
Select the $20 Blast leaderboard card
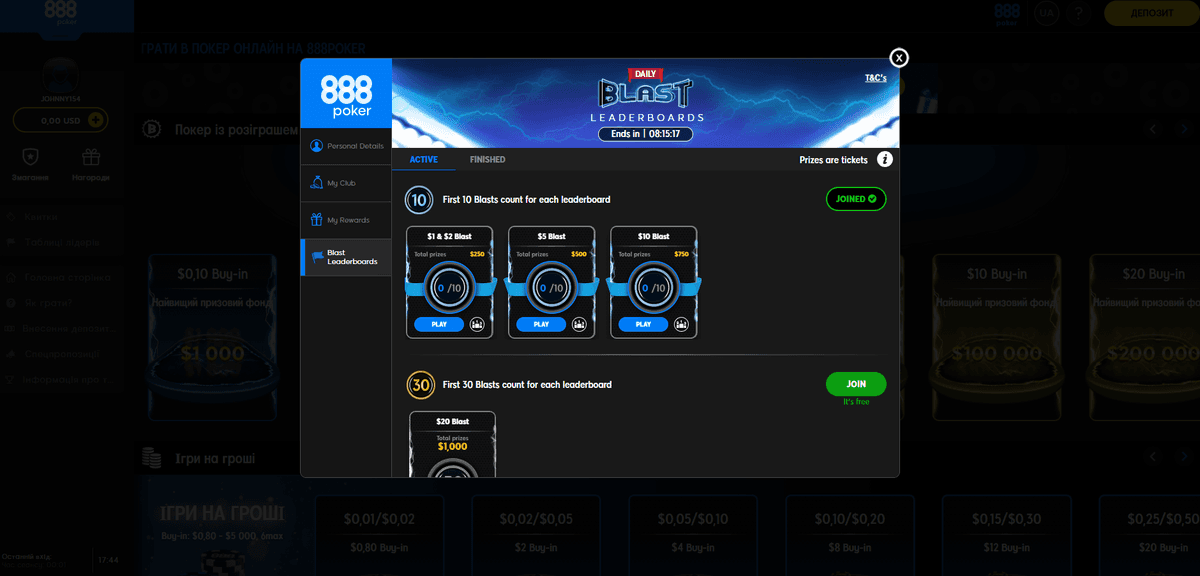[452, 444]
